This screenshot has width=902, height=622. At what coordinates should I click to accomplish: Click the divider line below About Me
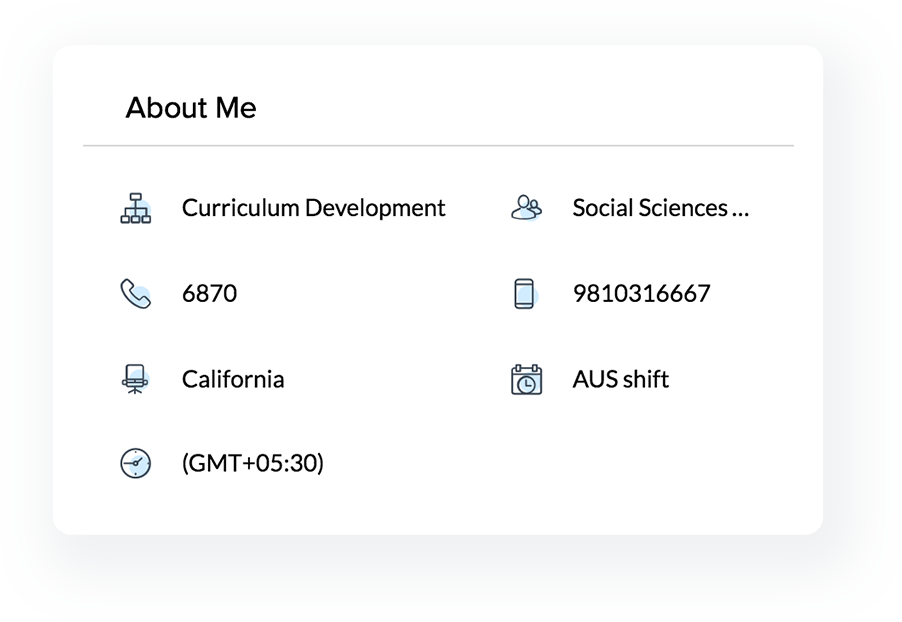(438, 146)
